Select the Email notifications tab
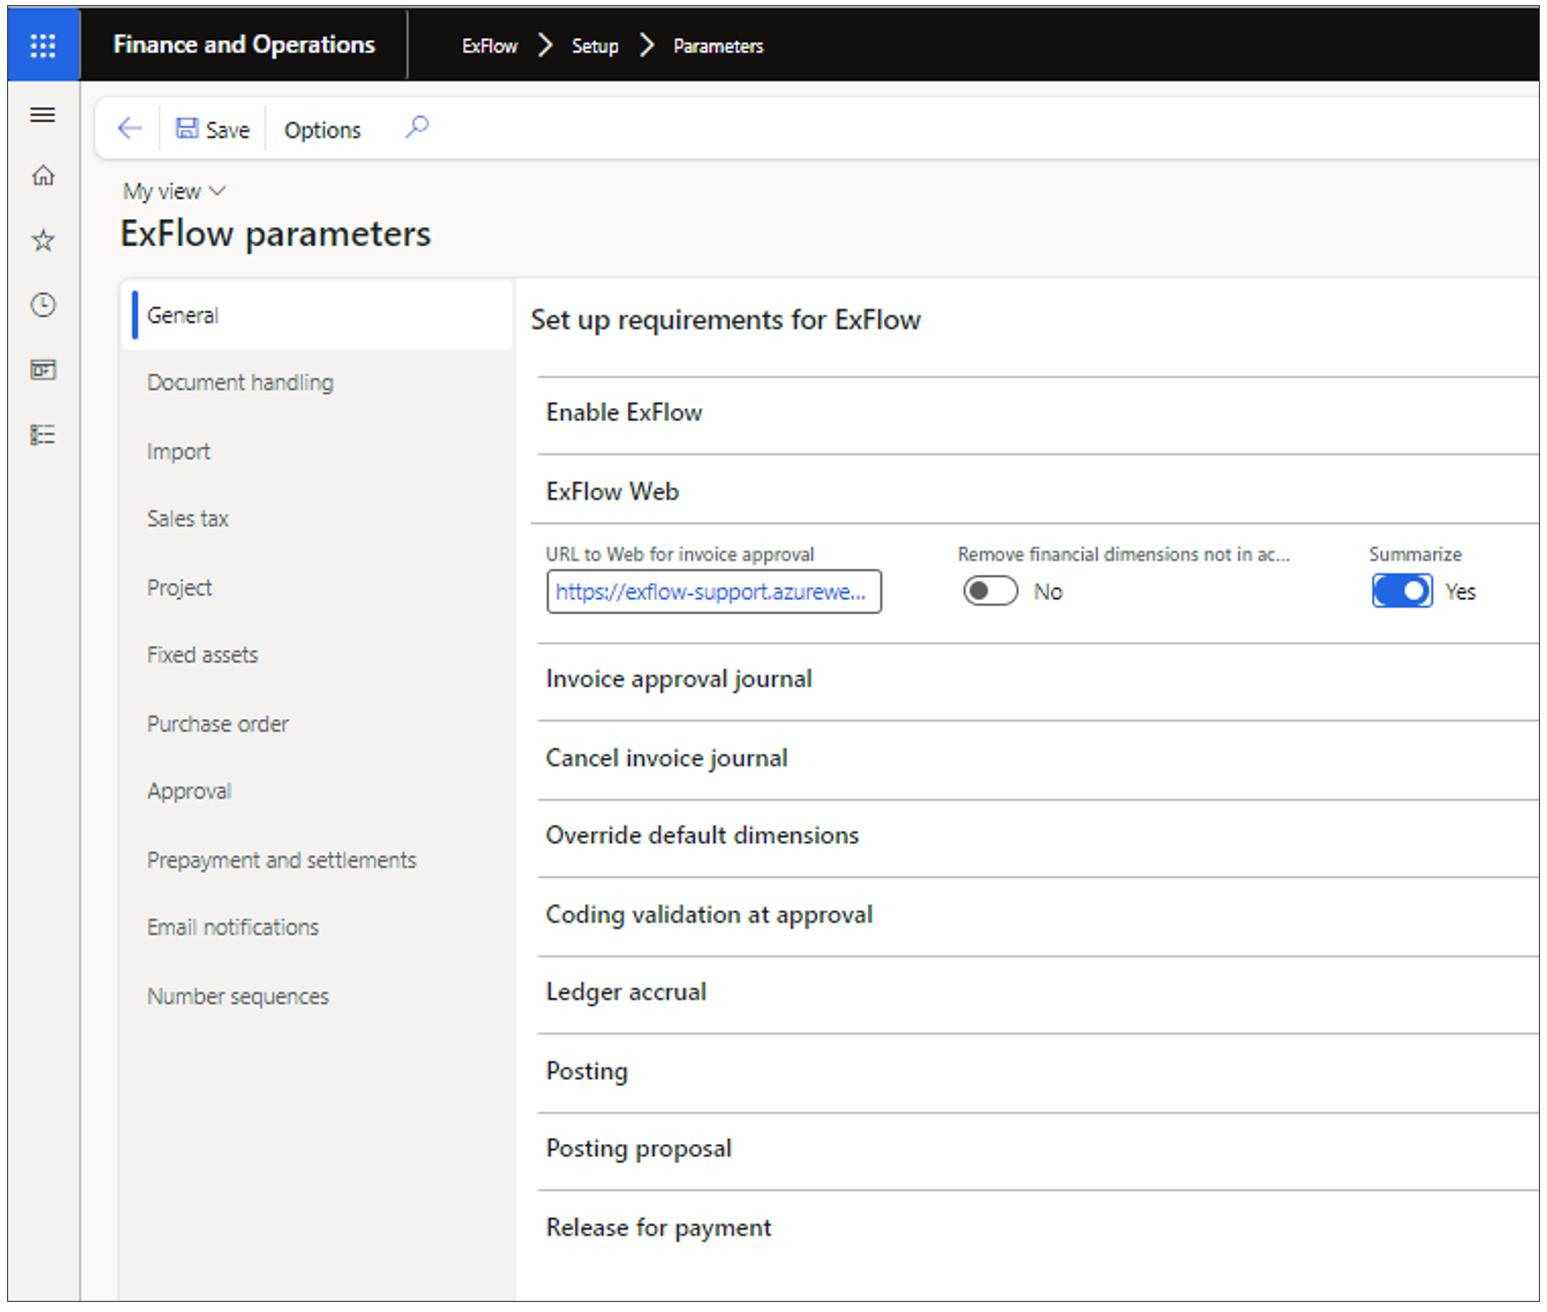 click(317, 927)
